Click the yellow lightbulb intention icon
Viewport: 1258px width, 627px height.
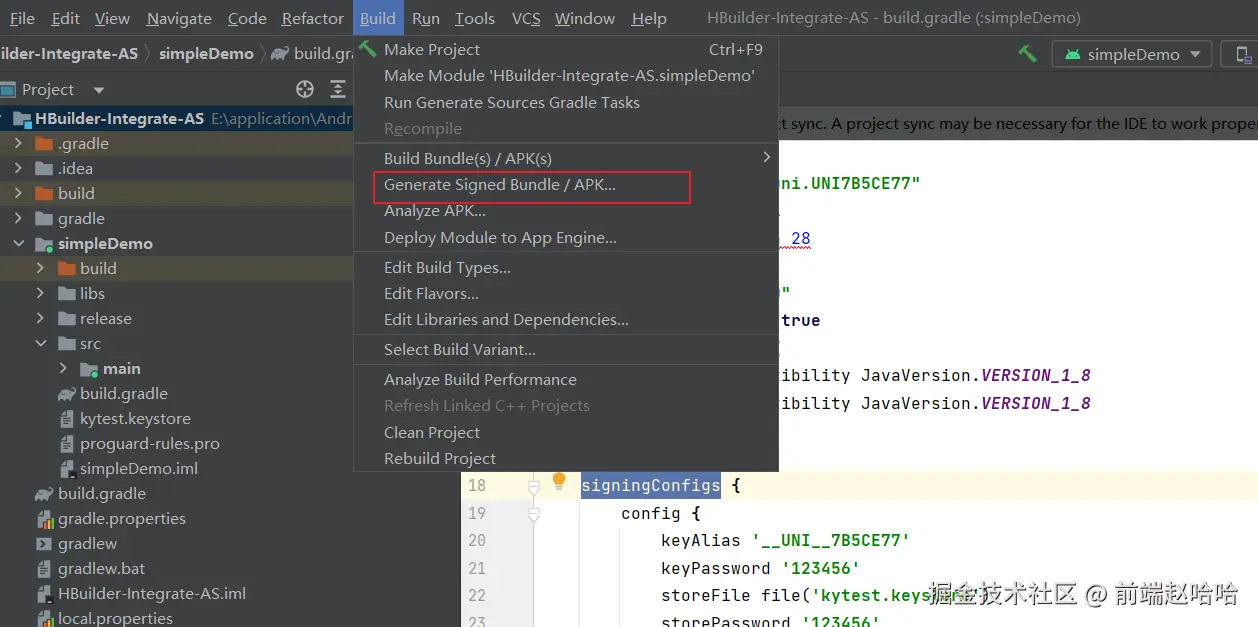559,481
